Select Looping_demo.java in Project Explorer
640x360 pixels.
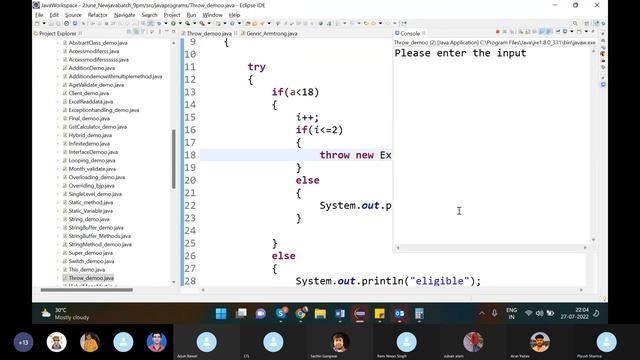click(92, 160)
